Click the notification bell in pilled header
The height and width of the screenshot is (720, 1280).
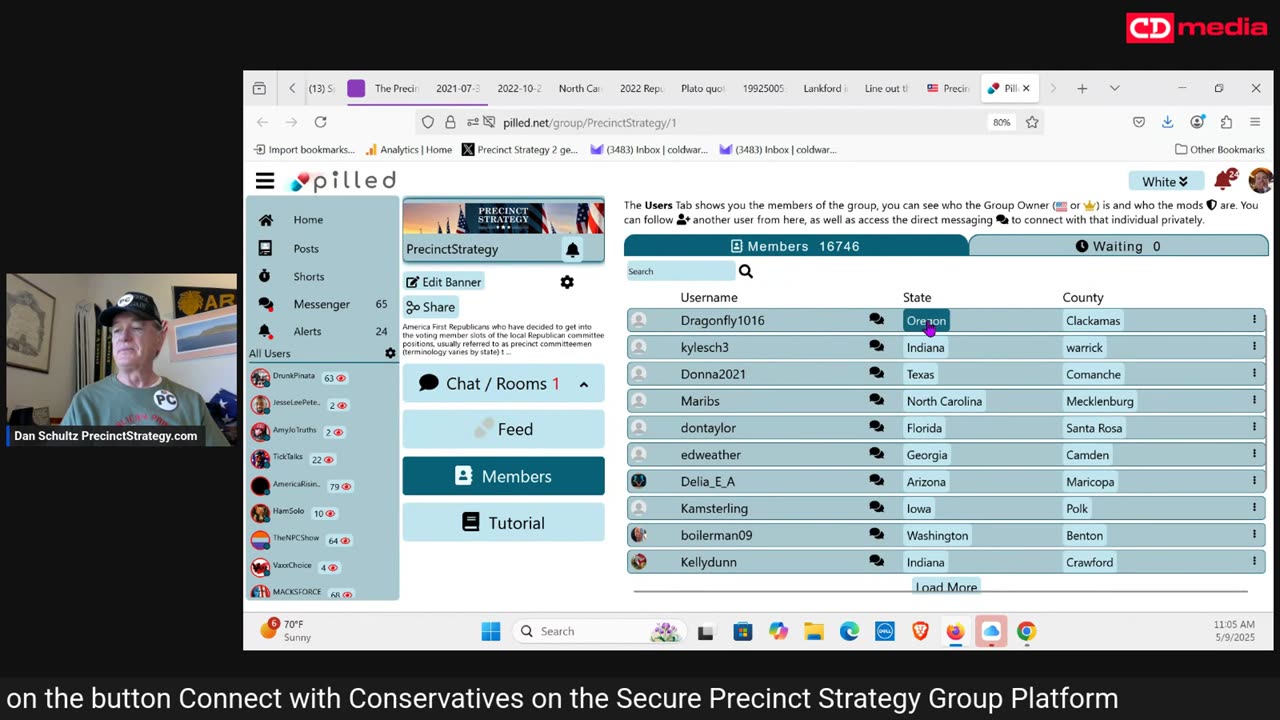(x=1222, y=181)
